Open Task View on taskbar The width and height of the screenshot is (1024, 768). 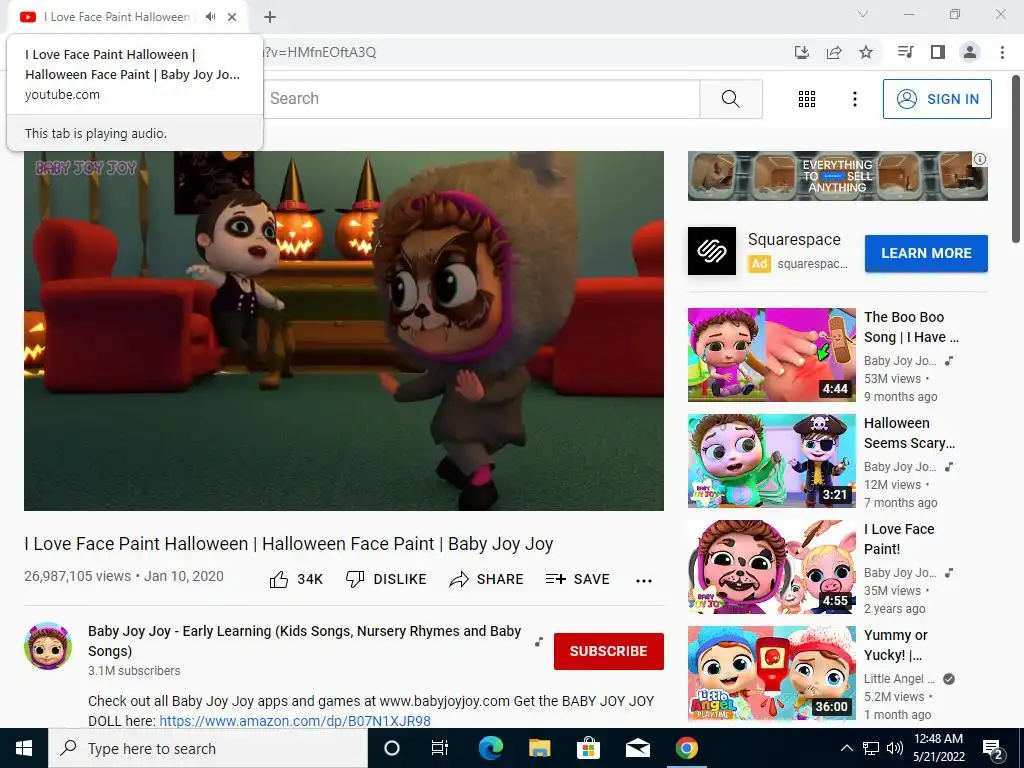tap(440, 748)
